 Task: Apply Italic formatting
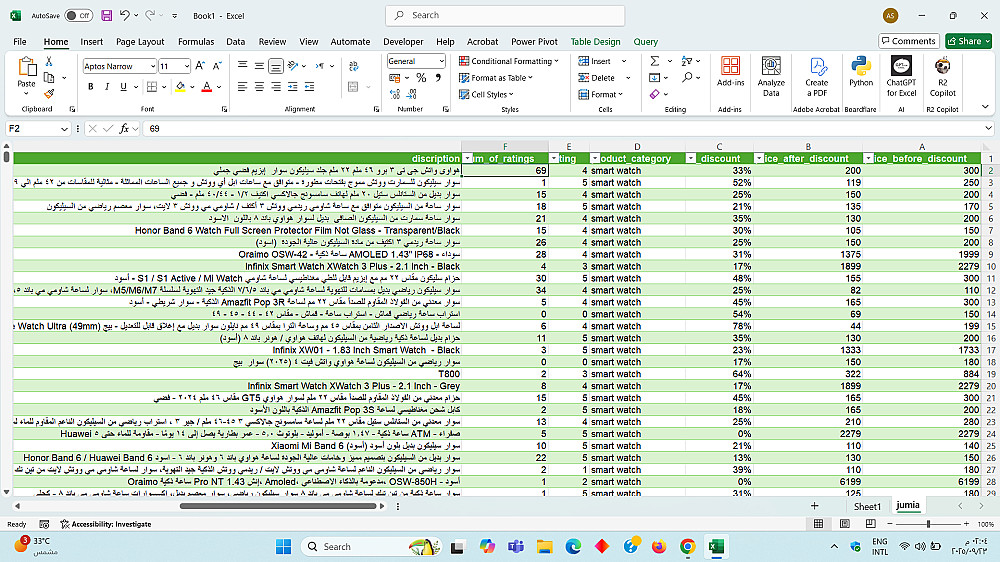107,87
